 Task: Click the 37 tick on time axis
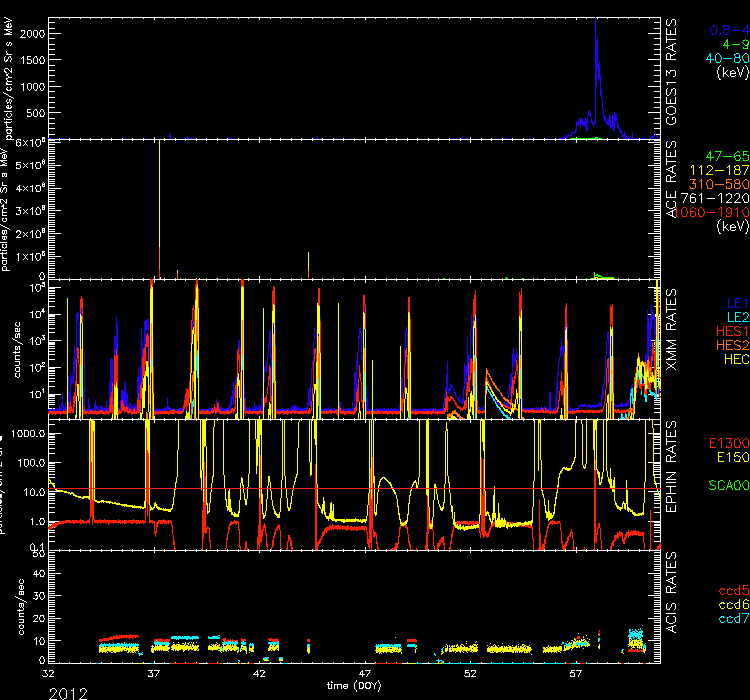point(154,675)
